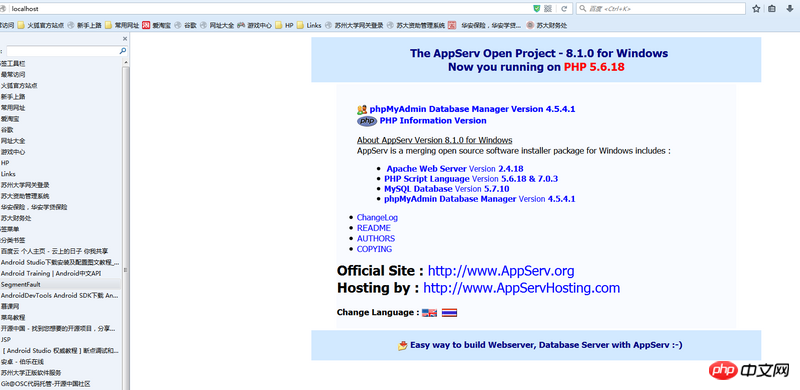Click the phpMyAdmin users icon on the page
Screen dimensions: 800x390
[x=362, y=109]
